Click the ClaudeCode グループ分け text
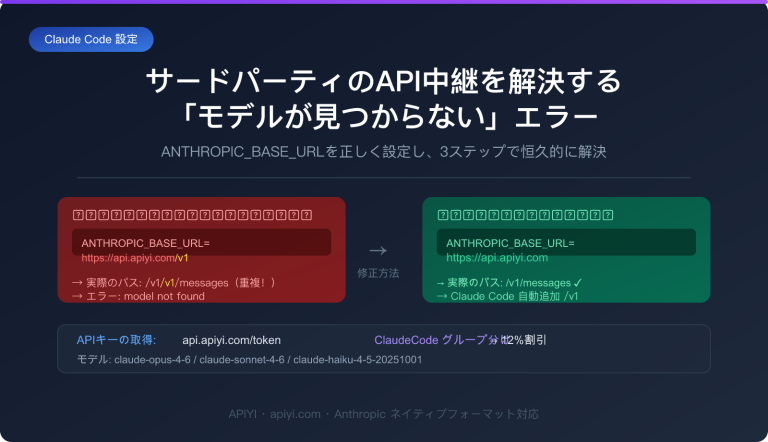The image size is (768, 442). [x=440, y=340]
